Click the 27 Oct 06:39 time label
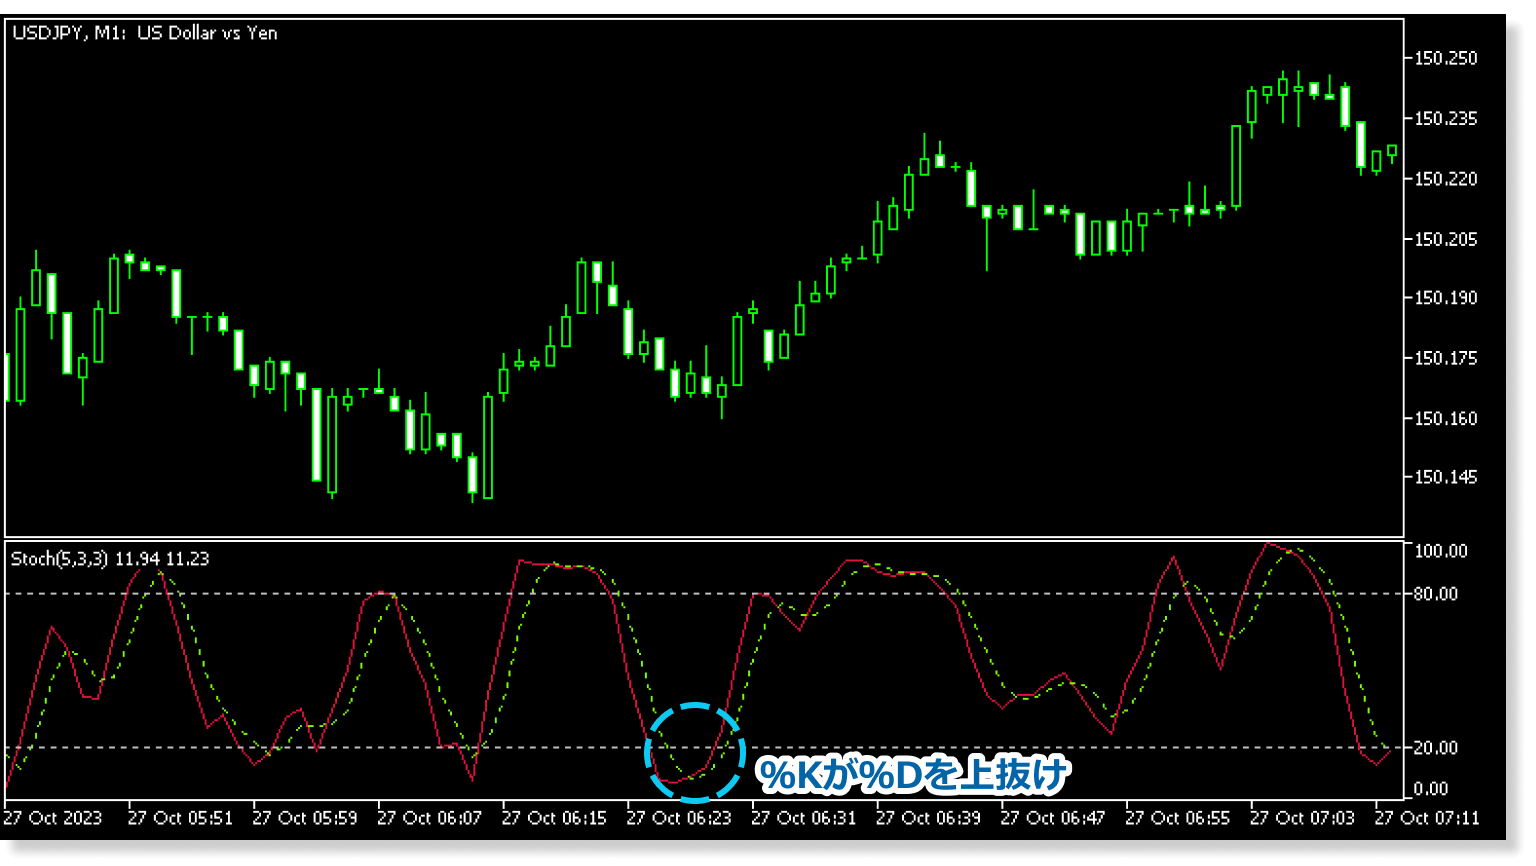Image resolution: width=1536 pixels, height=866 pixels. [928, 818]
